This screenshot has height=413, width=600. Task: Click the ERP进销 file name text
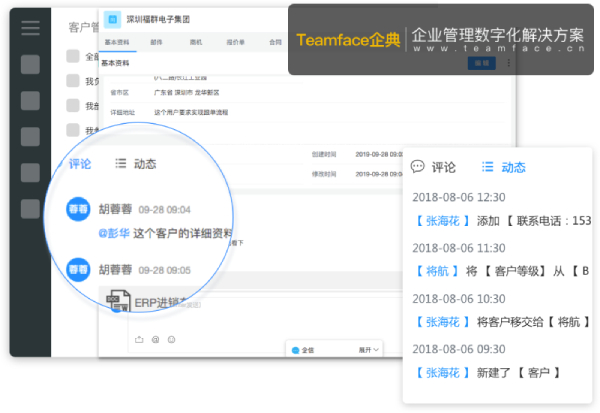(160, 303)
